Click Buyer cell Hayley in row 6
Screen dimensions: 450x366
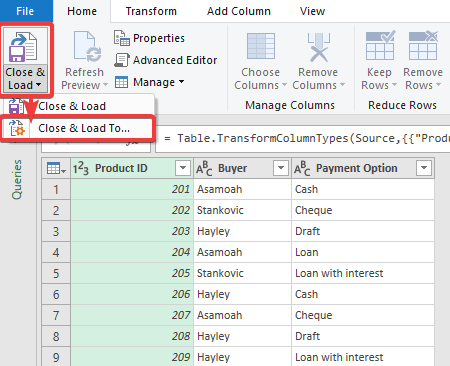[x=242, y=294]
